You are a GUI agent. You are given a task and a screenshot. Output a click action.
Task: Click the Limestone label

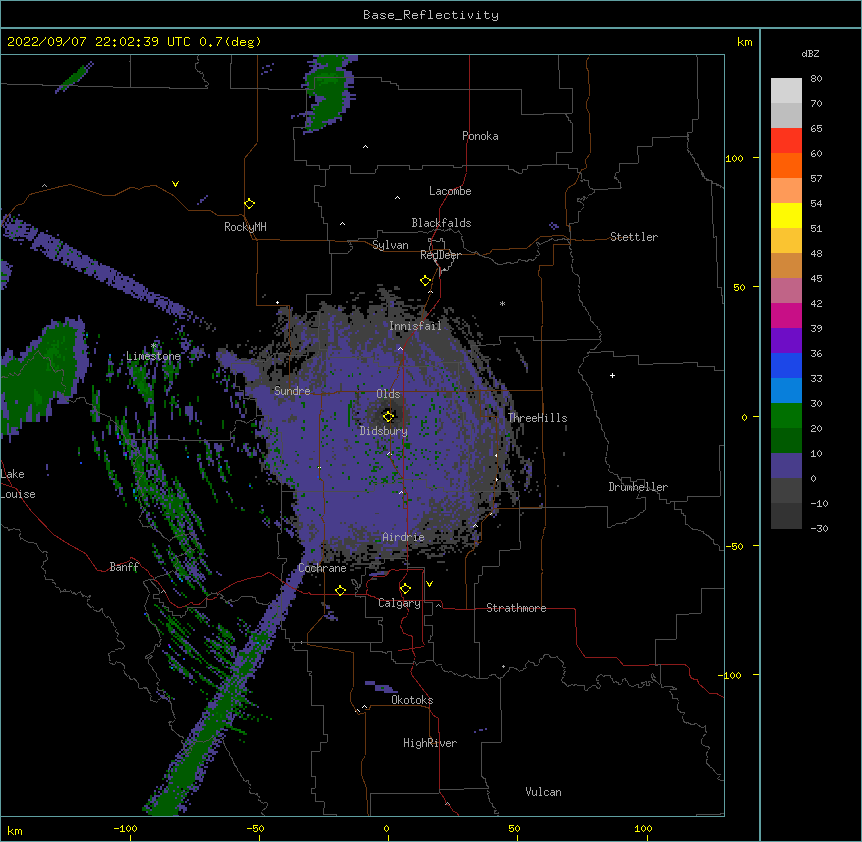153,356
